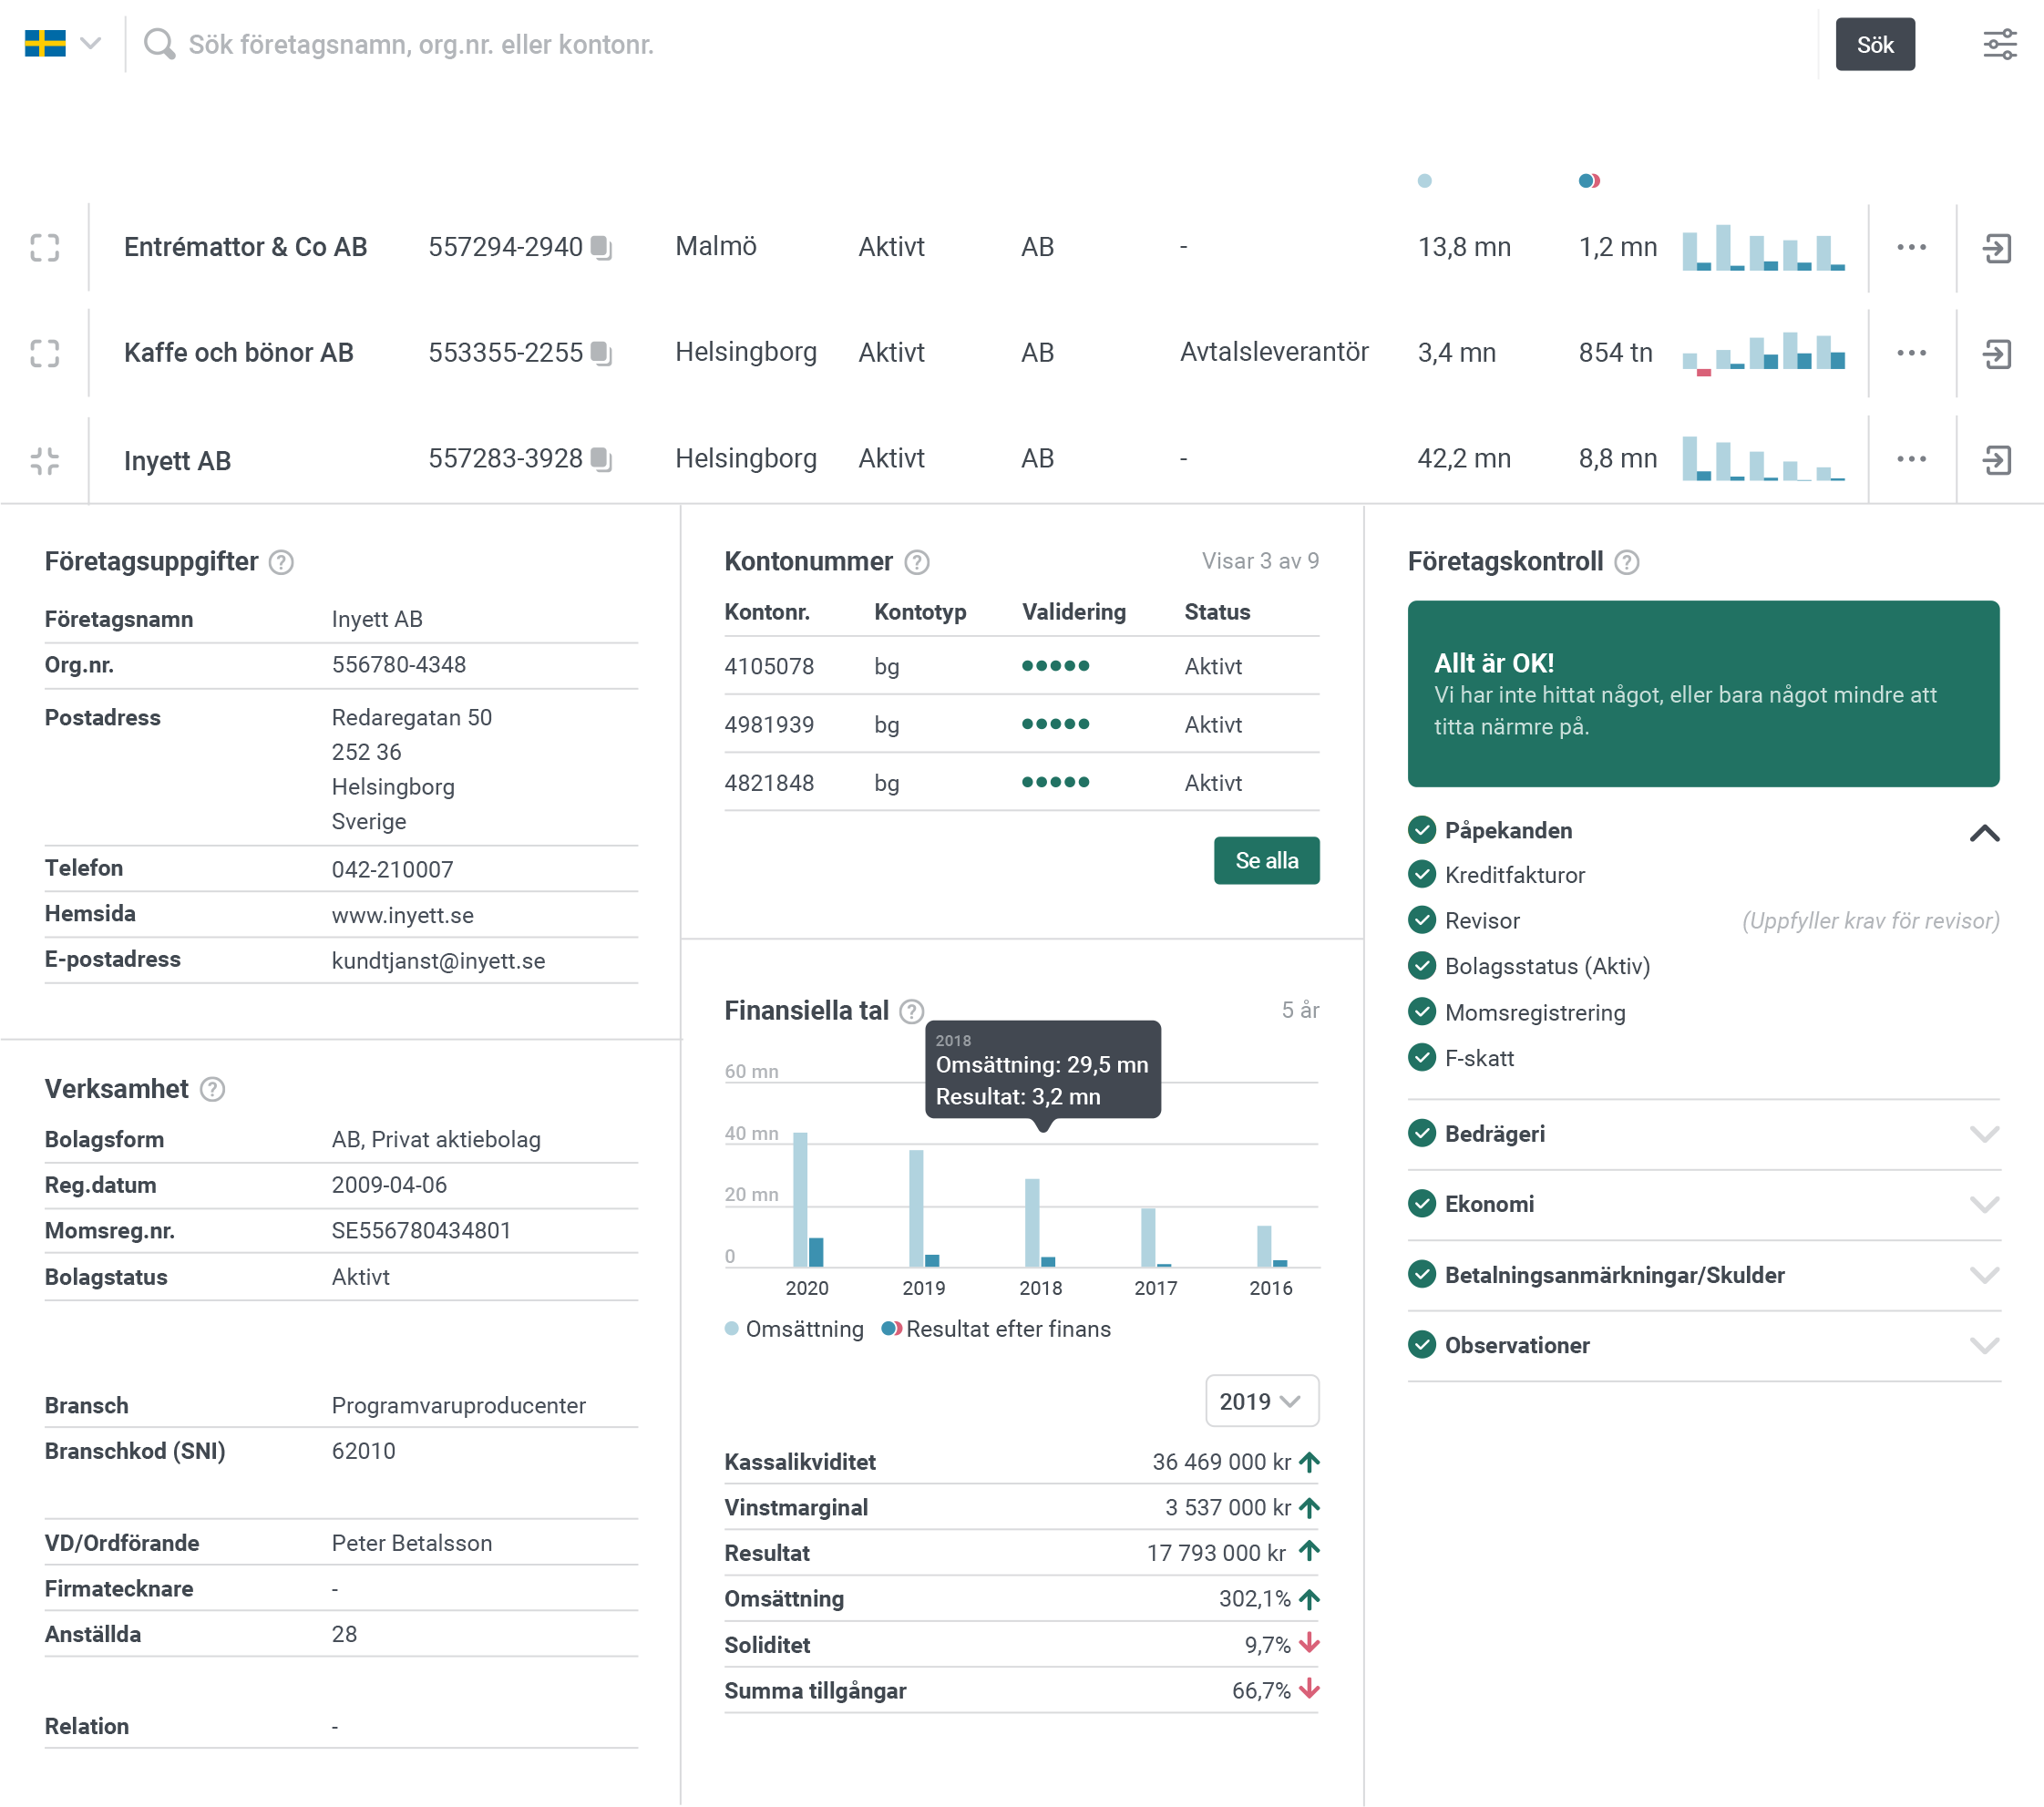This screenshot has width=2044, height=1807.
Task: Open the filter settings sliders icon
Action: tap(2000, 44)
